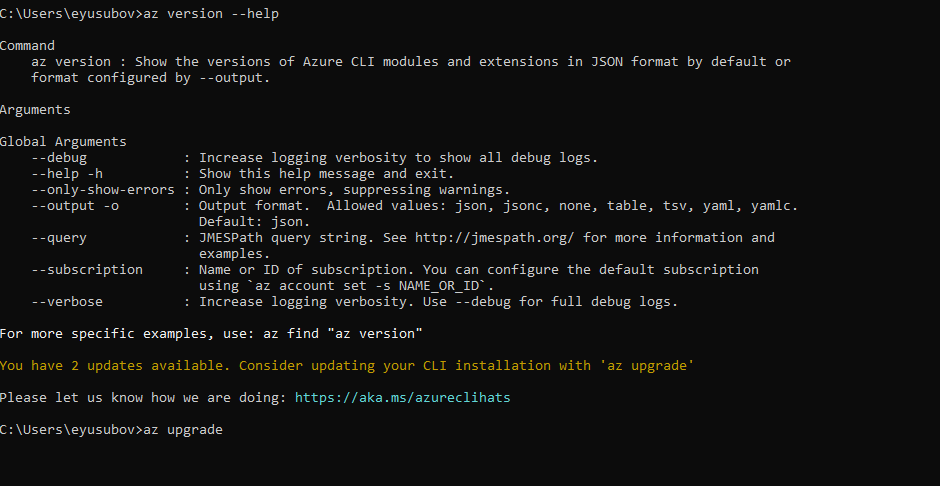
Task: Select the --verbose argument
Action: click(x=67, y=302)
